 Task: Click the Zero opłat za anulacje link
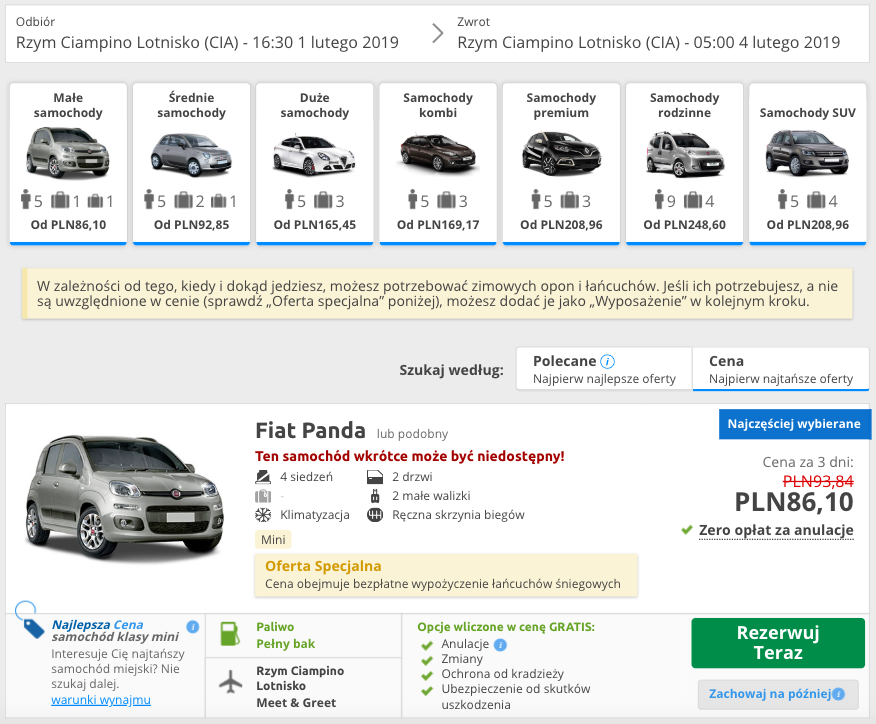point(776,530)
